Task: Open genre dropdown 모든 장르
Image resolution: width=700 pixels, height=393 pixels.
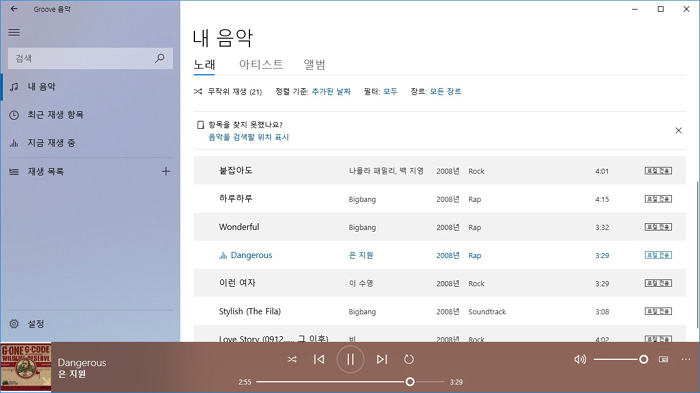Action: pos(446,92)
